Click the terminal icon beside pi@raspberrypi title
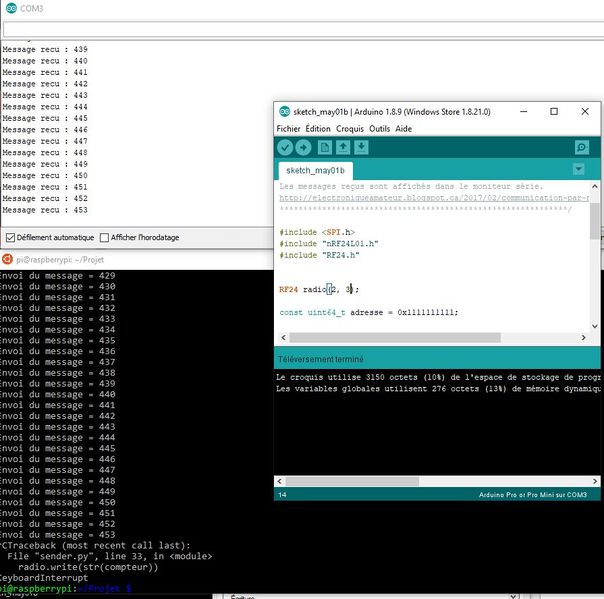 pyautogui.click(x=7, y=259)
